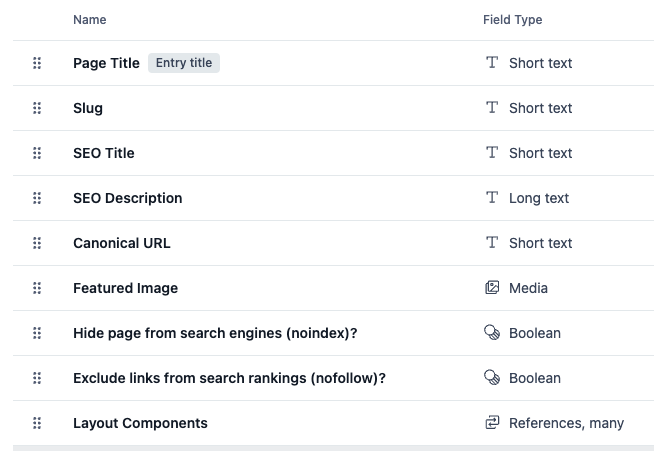Open the Page Title field
Viewport: 654px width, 451px height.
[x=106, y=63]
